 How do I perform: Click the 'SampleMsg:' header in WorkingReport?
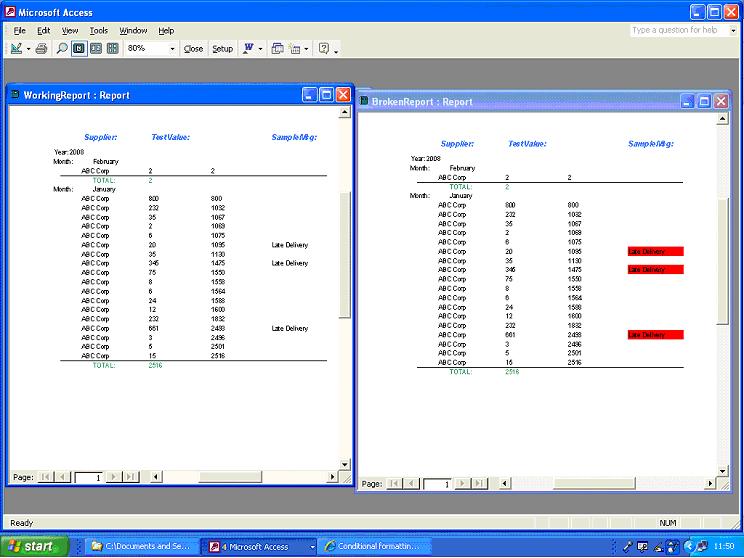point(294,137)
